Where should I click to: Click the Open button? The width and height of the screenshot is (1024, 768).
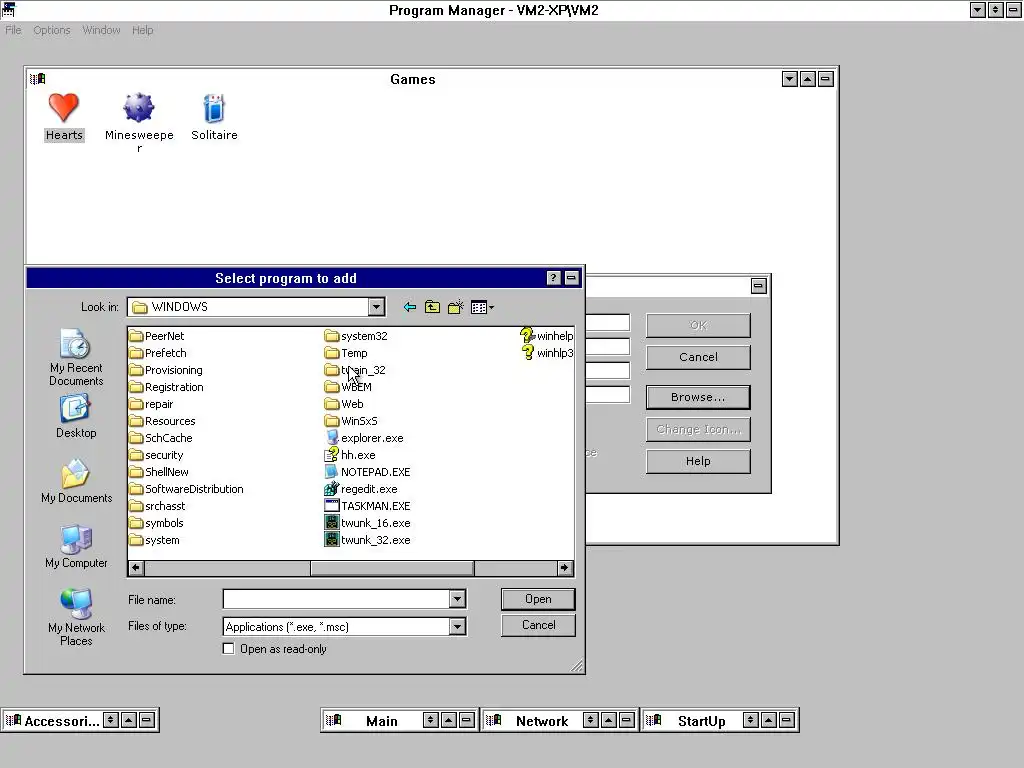(538, 599)
